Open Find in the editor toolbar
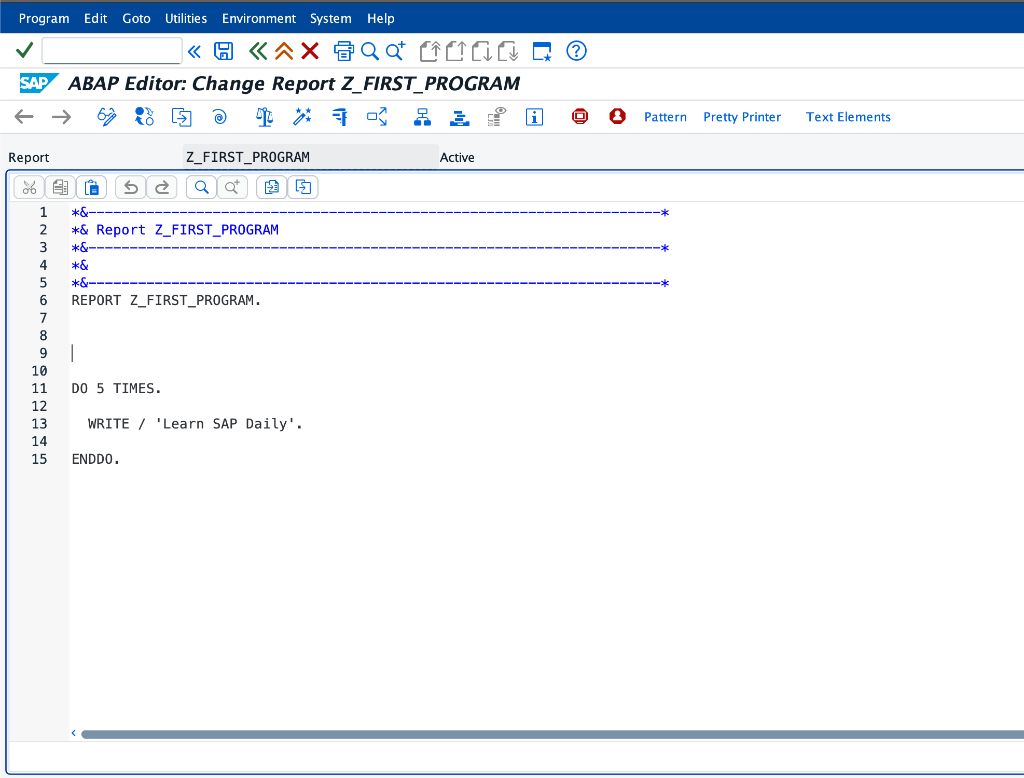1024x778 pixels. [x=201, y=187]
